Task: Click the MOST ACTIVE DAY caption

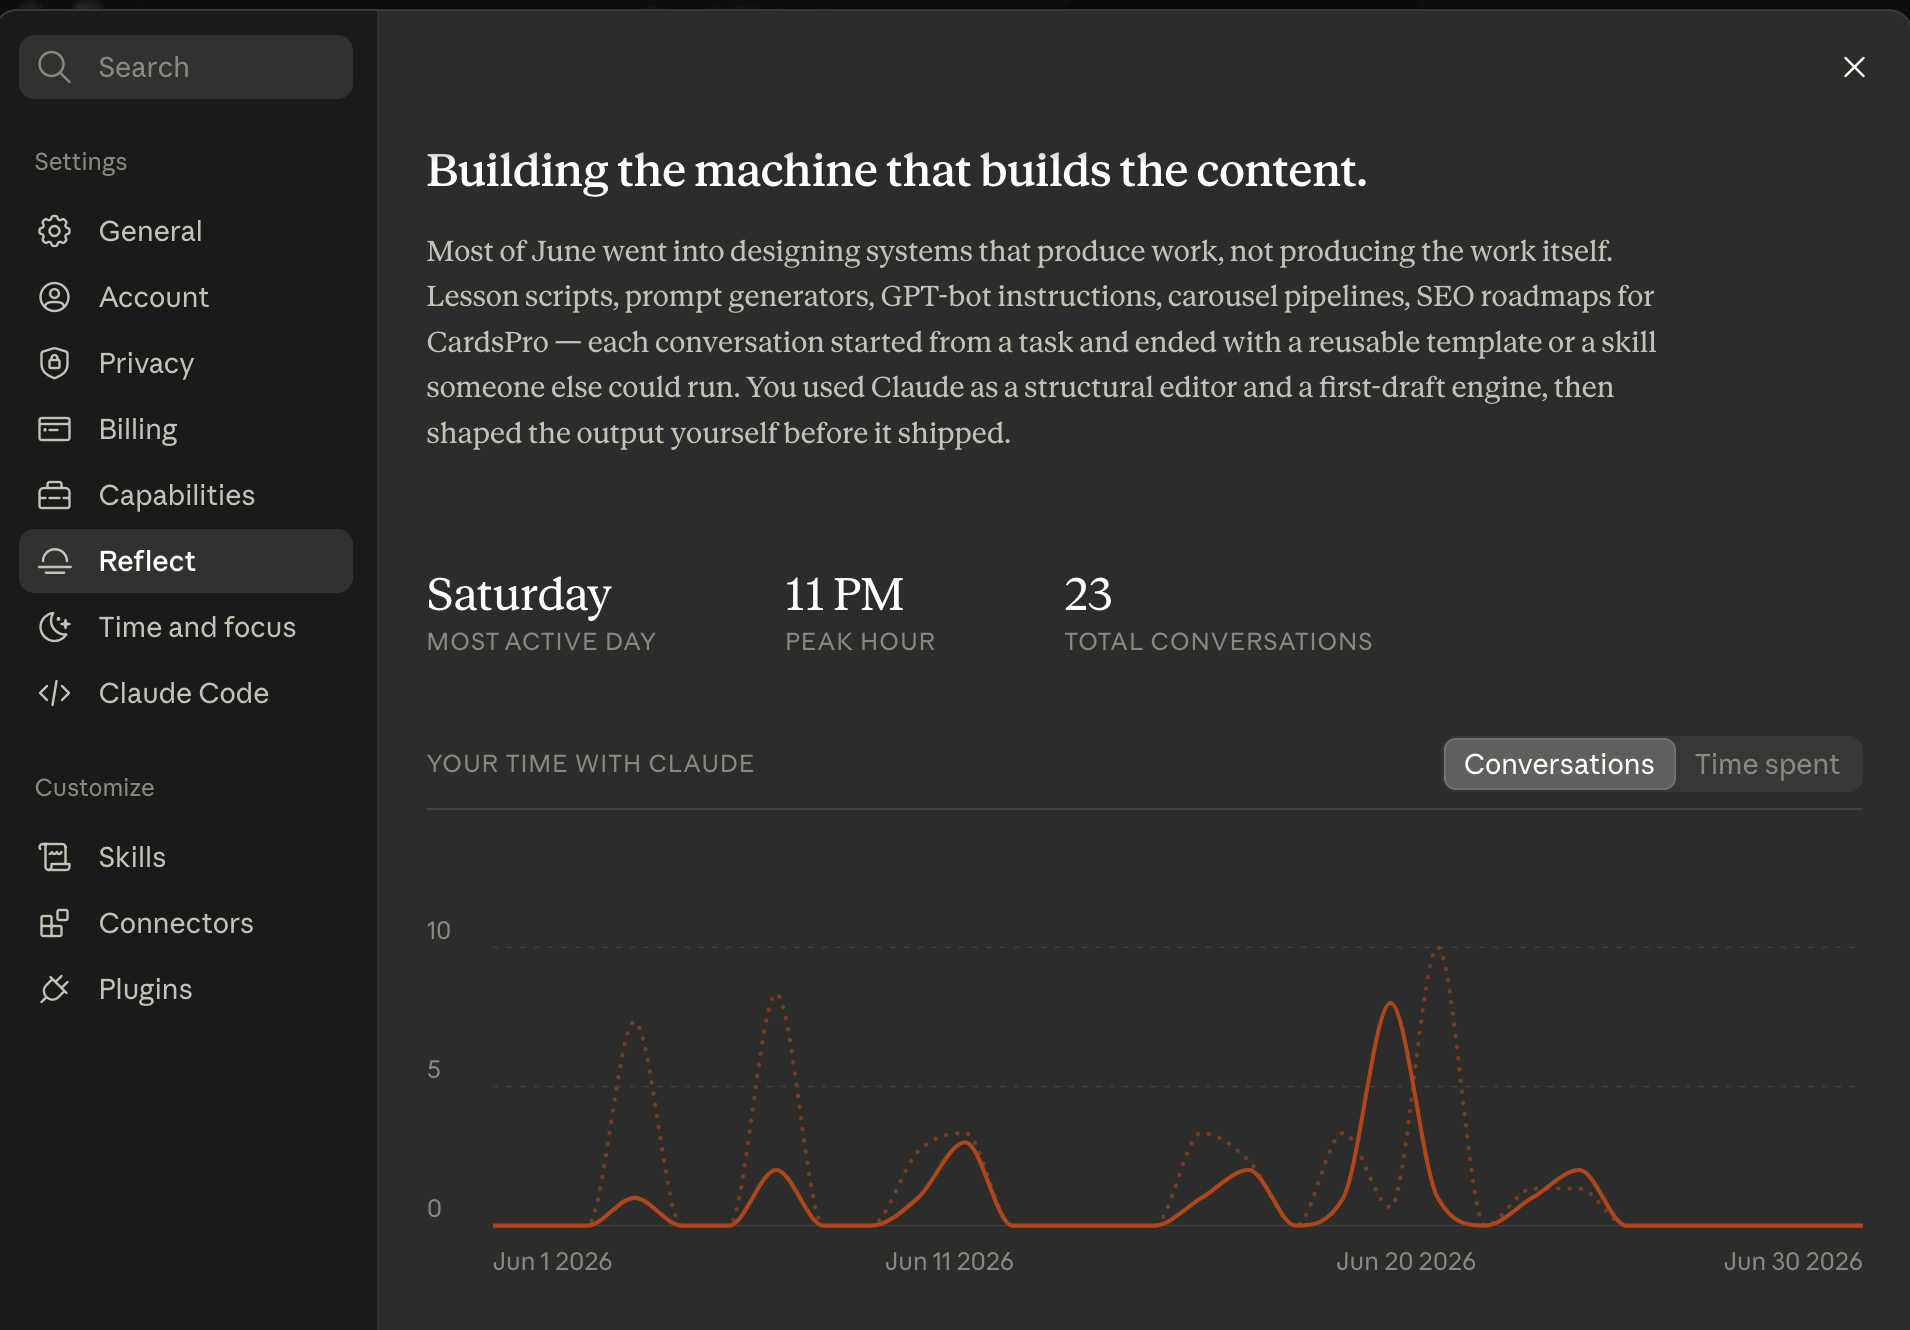Action: 541,641
